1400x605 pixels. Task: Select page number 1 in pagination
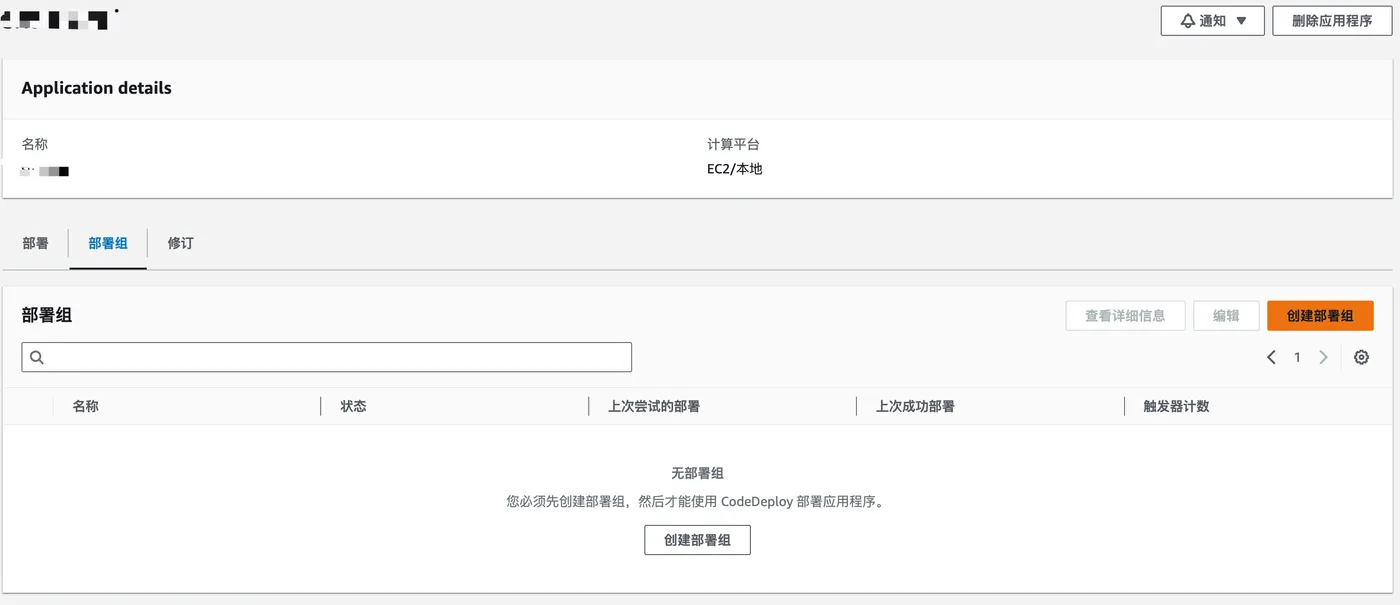tap(1297, 357)
